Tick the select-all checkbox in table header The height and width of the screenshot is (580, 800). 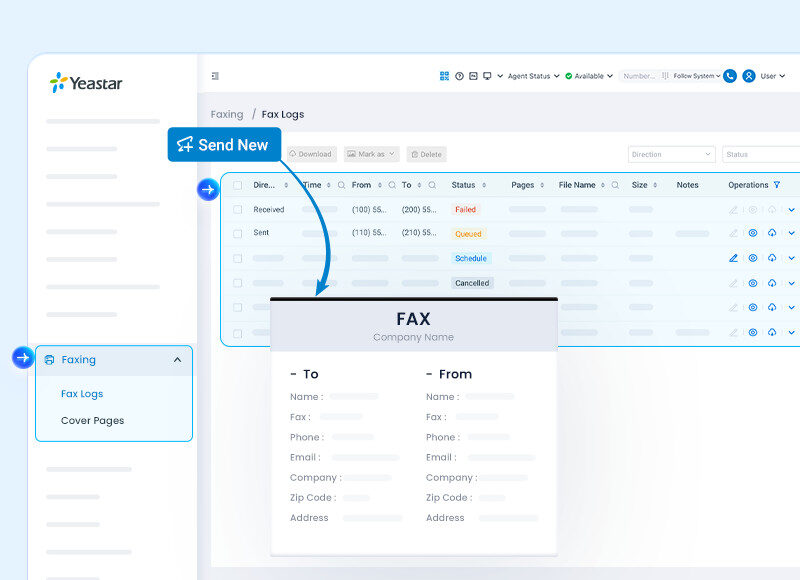pos(238,185)
